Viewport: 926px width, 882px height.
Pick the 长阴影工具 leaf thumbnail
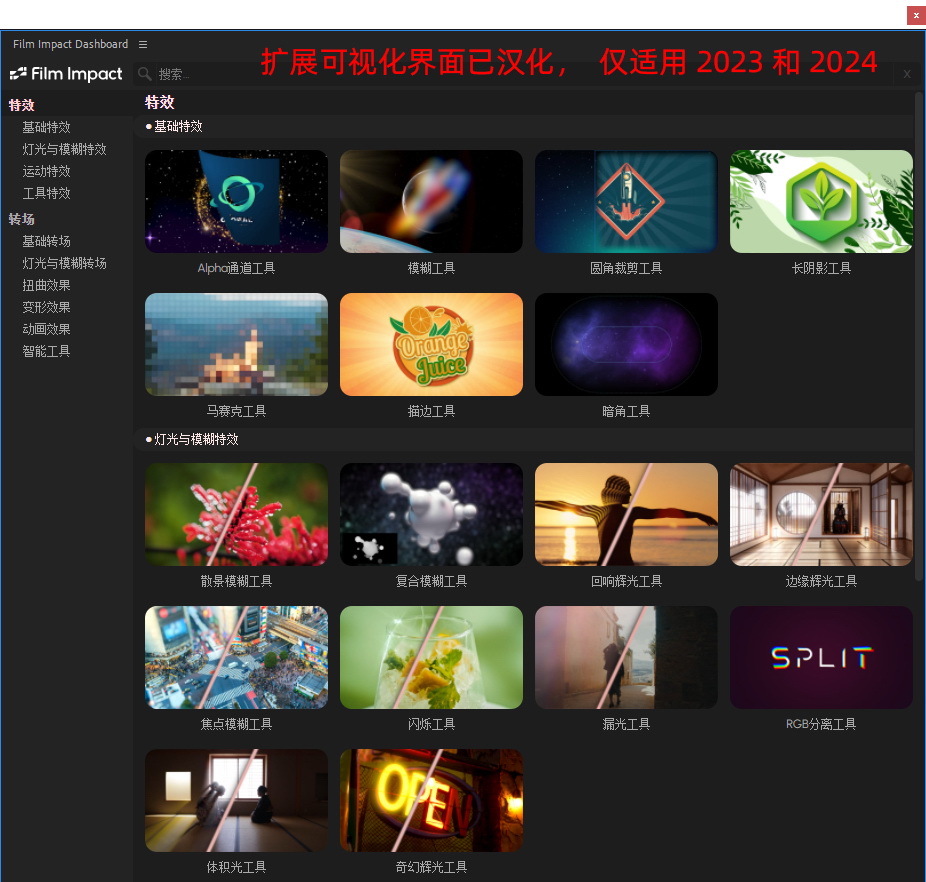point(821,202)
